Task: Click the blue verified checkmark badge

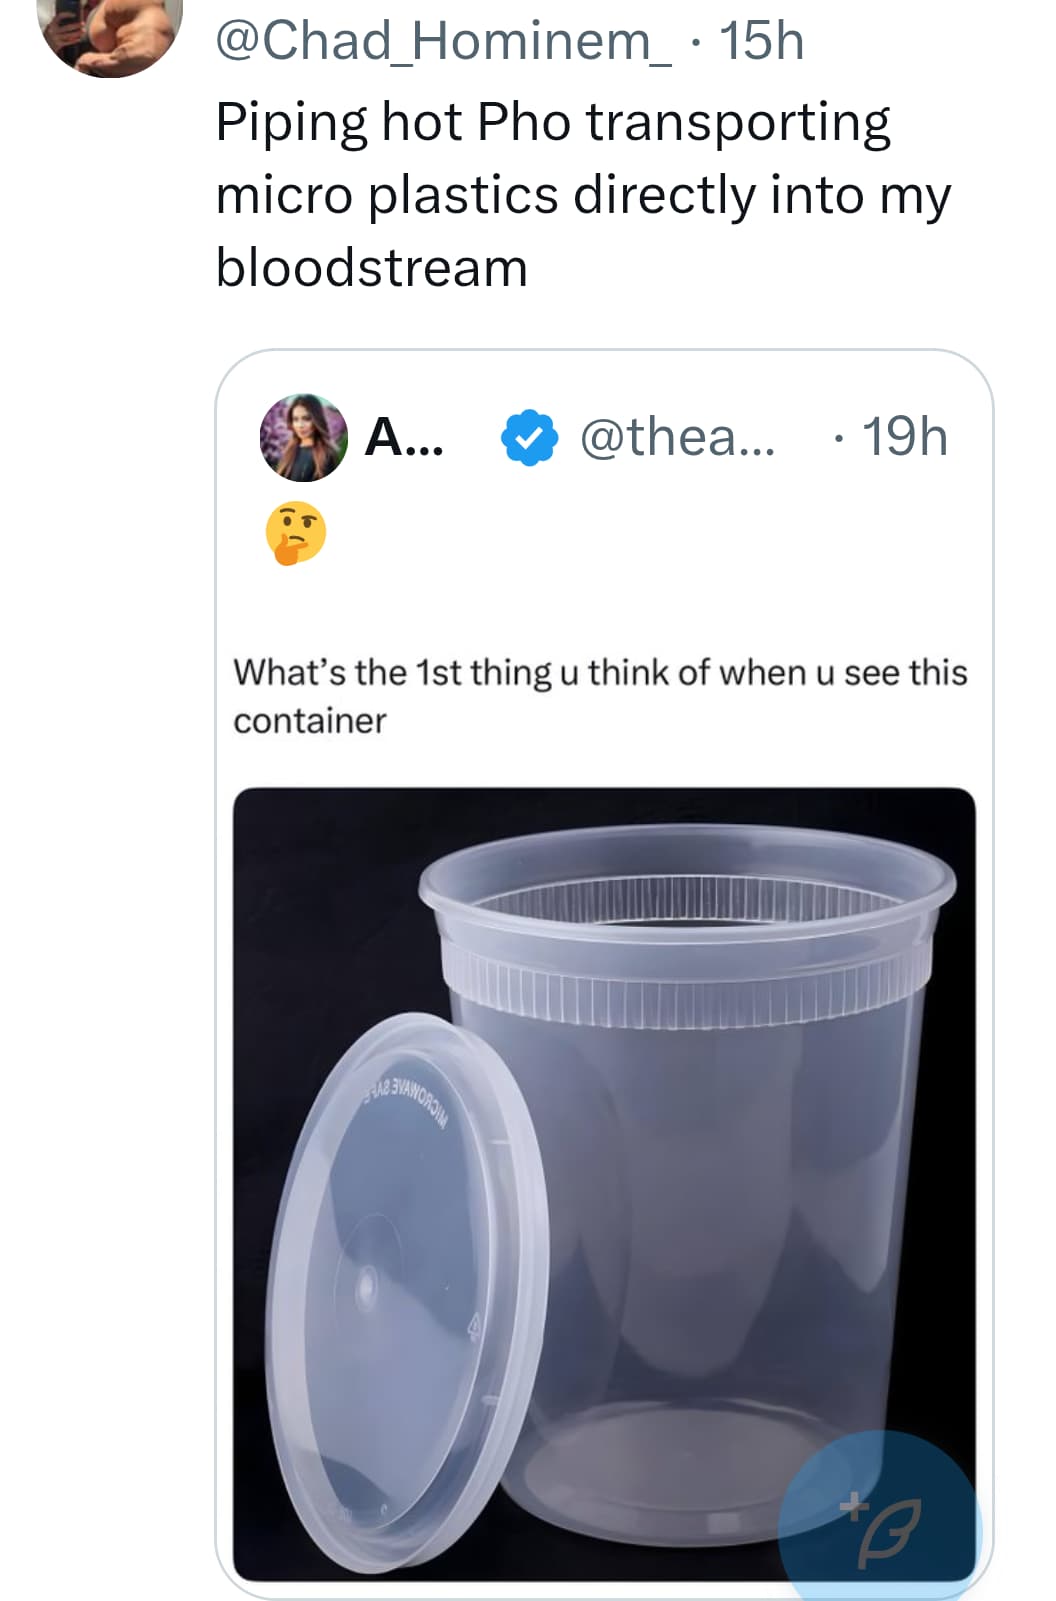Action: tap(528, 438)
